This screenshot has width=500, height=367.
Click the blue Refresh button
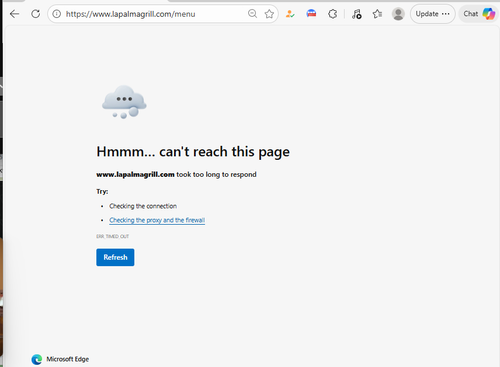(115, 257)
